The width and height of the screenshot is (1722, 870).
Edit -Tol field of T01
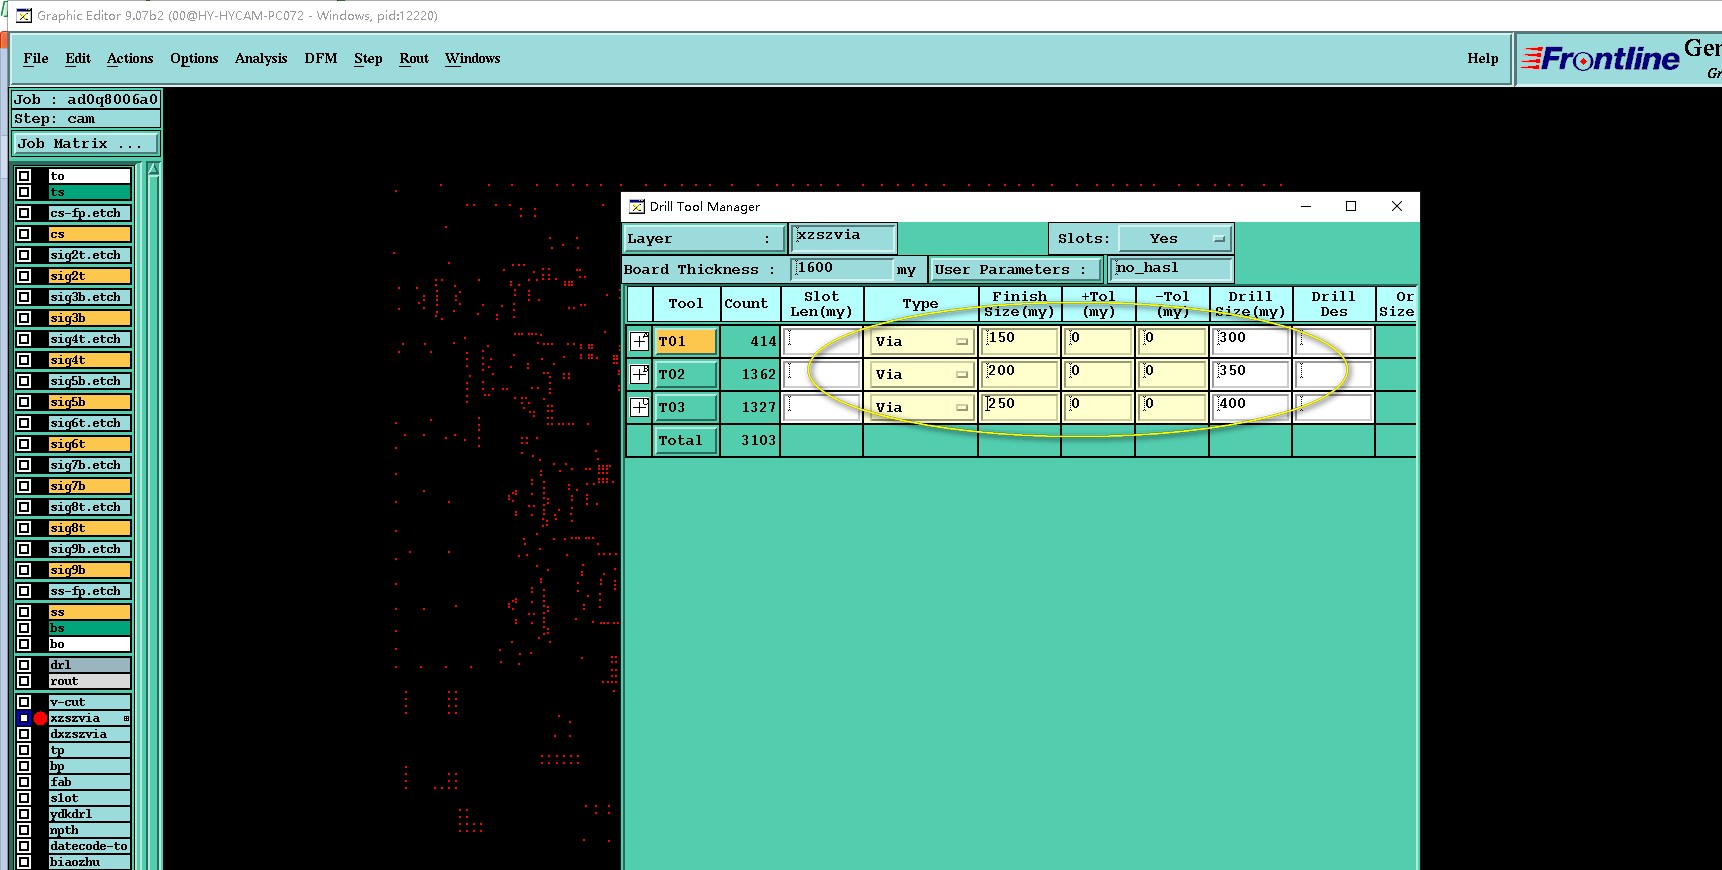[x=1172, y=341]
